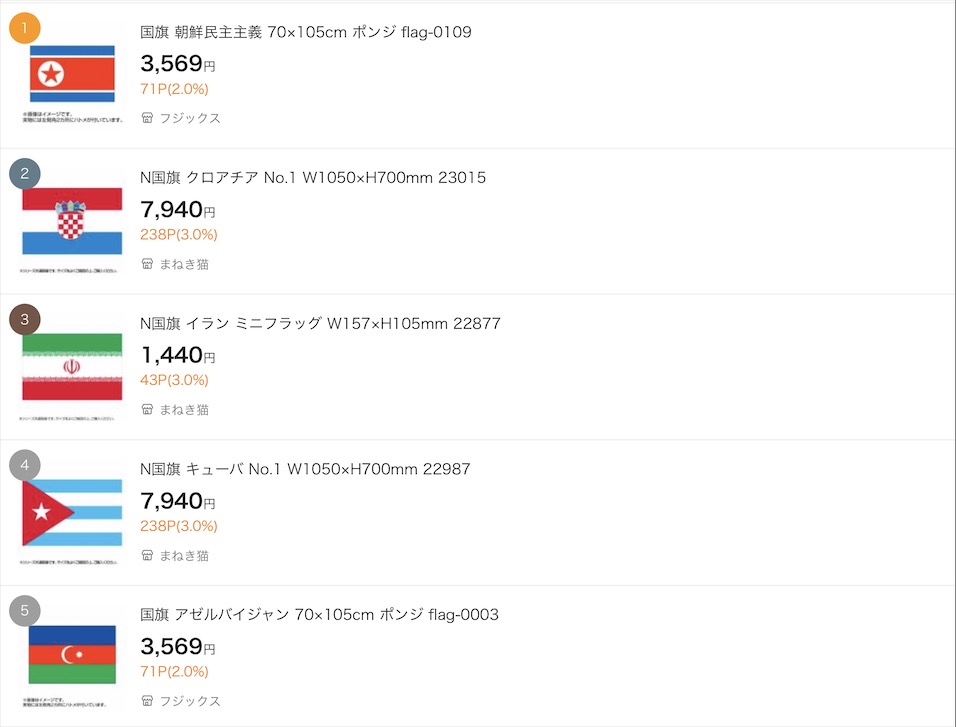
Task: Click the shop icon on the Cuba listing
Action: (147, 555)
